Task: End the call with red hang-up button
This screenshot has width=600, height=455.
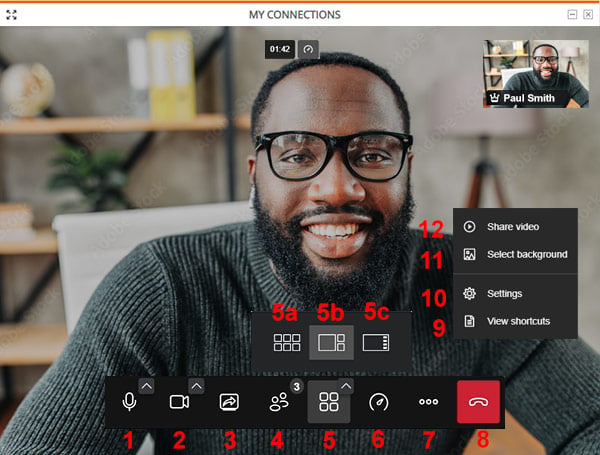Action: (x=478, y=402)
